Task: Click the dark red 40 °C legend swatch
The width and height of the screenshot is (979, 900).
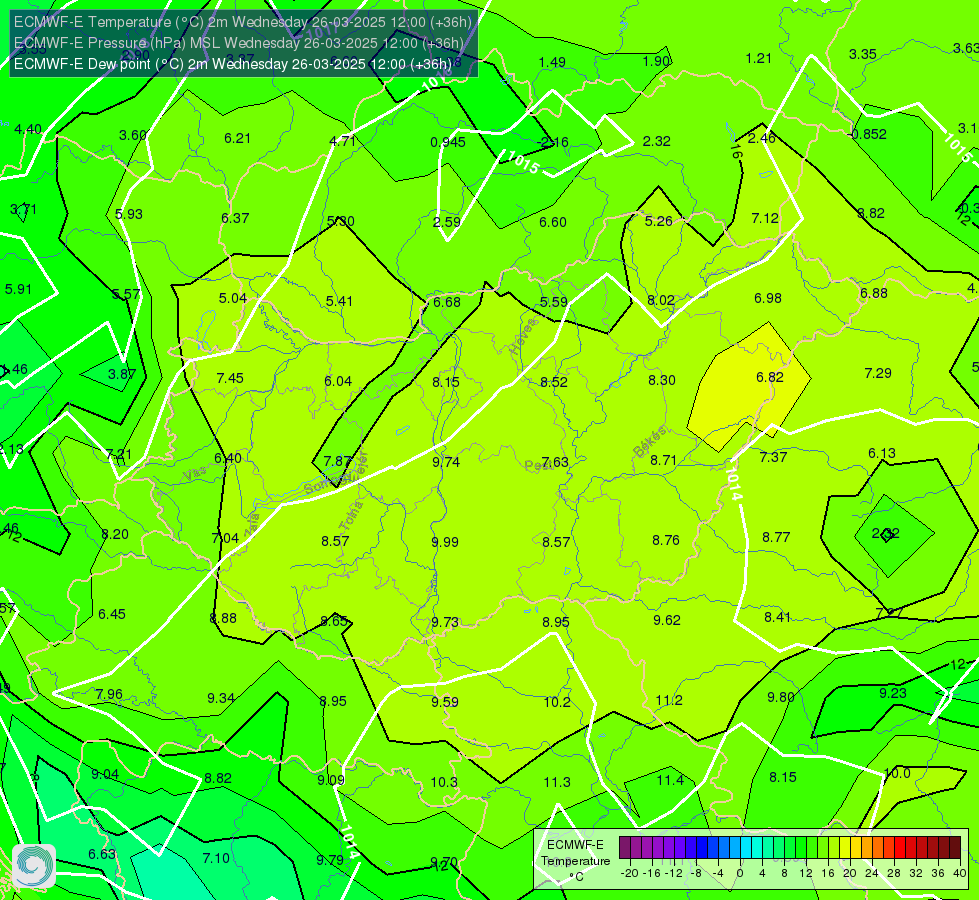Action: pyautogui.click(x=955, y=848)
